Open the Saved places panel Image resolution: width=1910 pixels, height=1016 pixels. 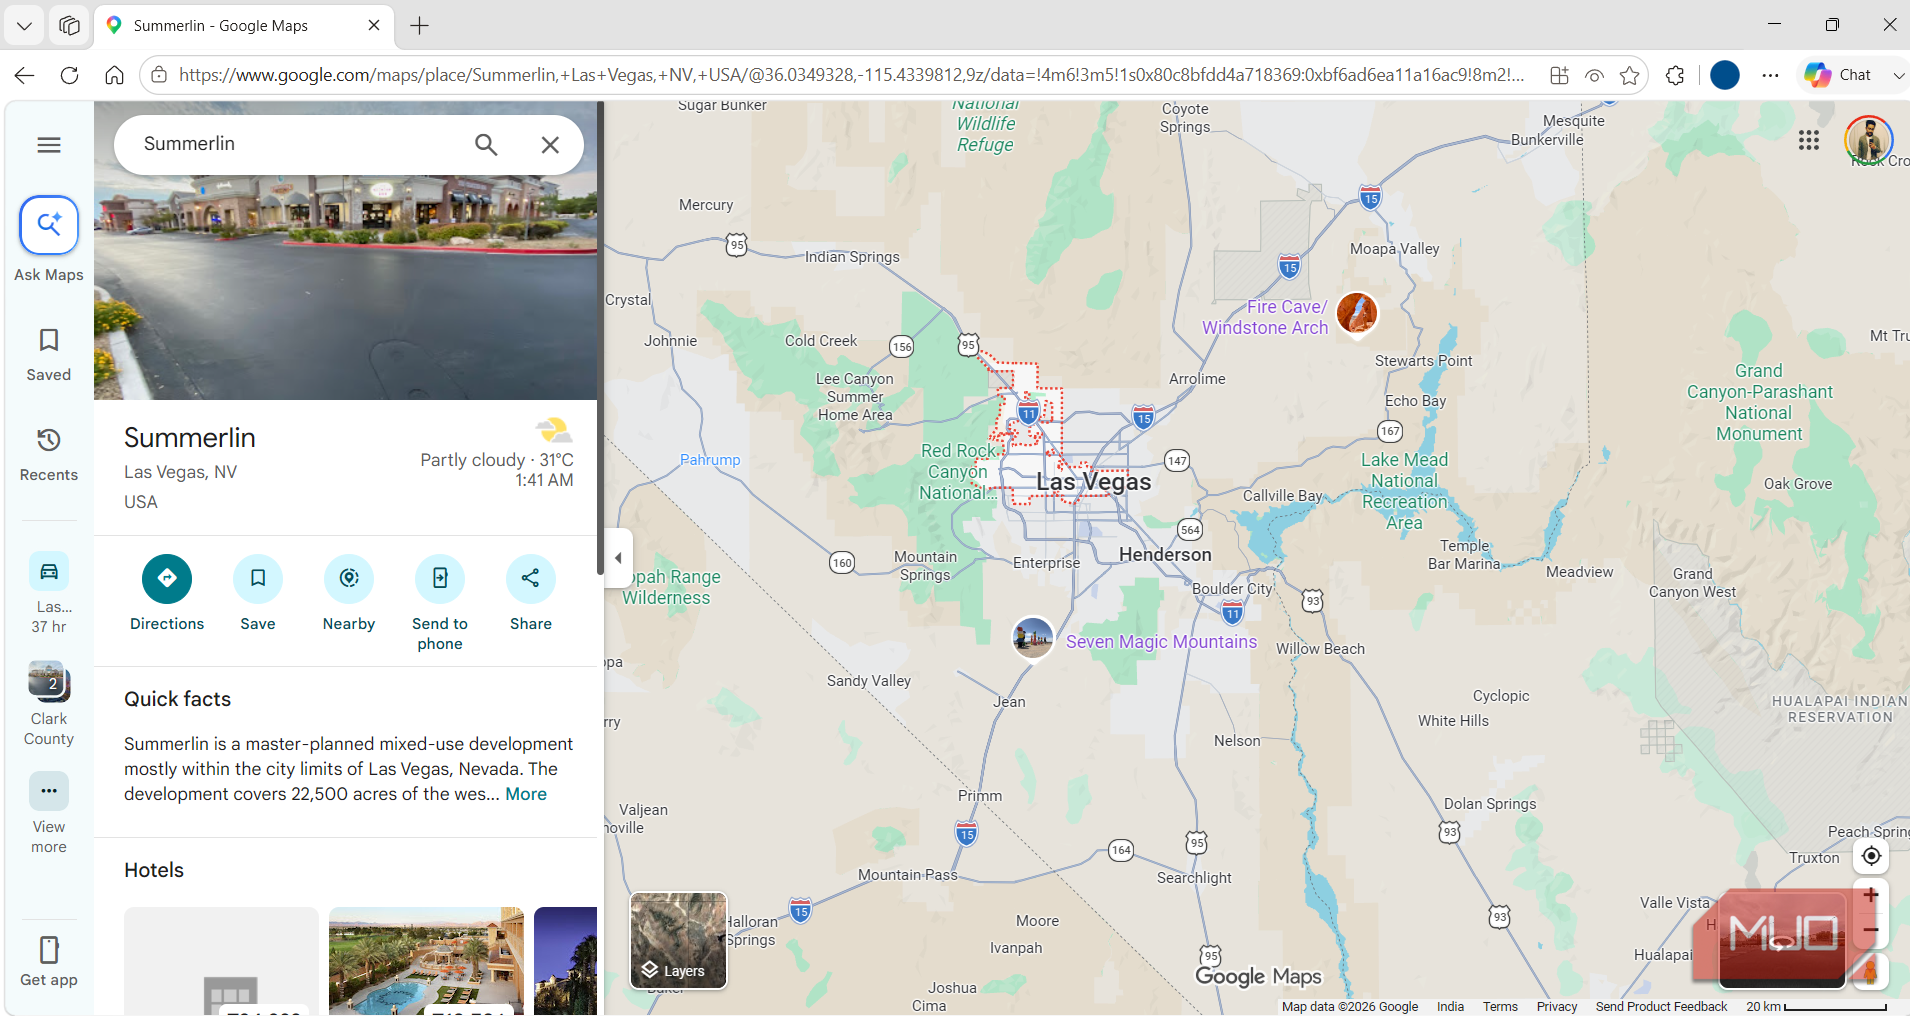(49, 354)
